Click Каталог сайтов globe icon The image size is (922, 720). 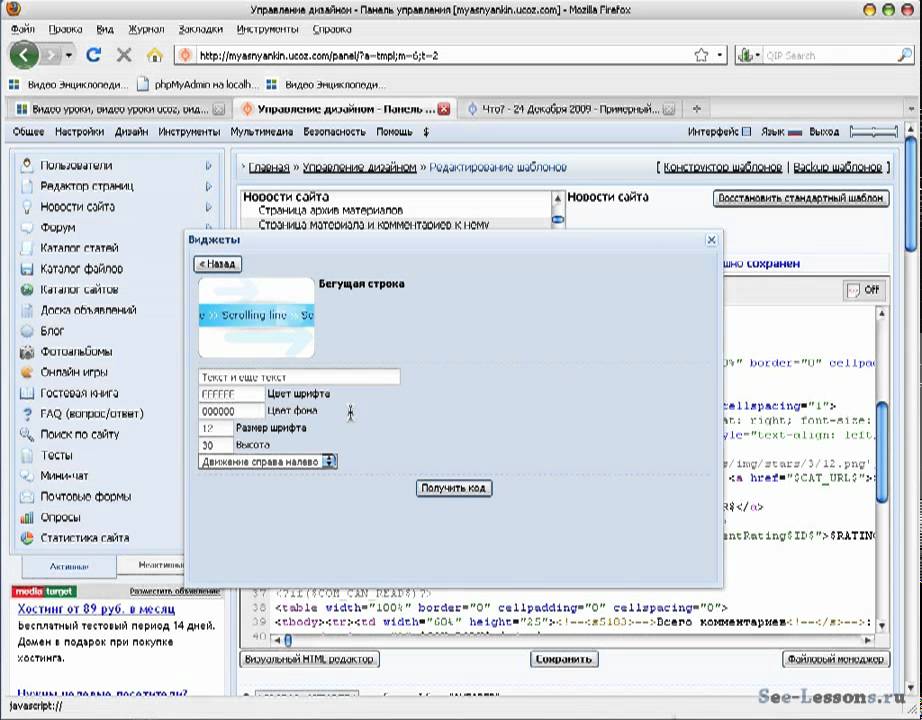click(x=26, y=289)
